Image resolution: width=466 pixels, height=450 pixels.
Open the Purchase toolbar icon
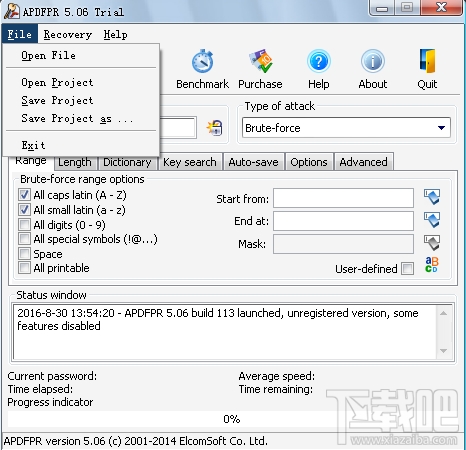(260, 61)
